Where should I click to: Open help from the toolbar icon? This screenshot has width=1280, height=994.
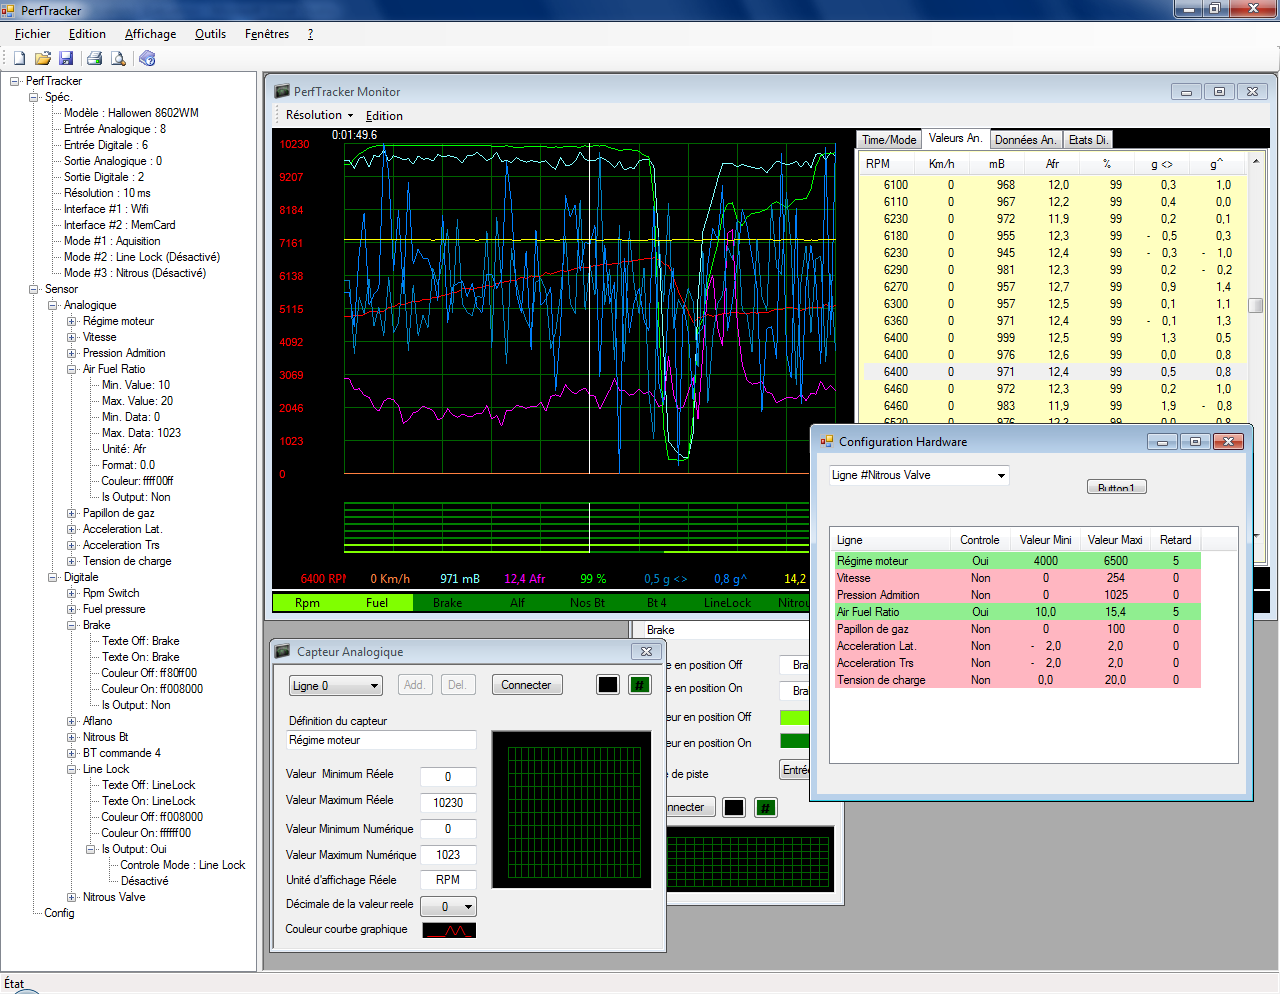(147, 59)
